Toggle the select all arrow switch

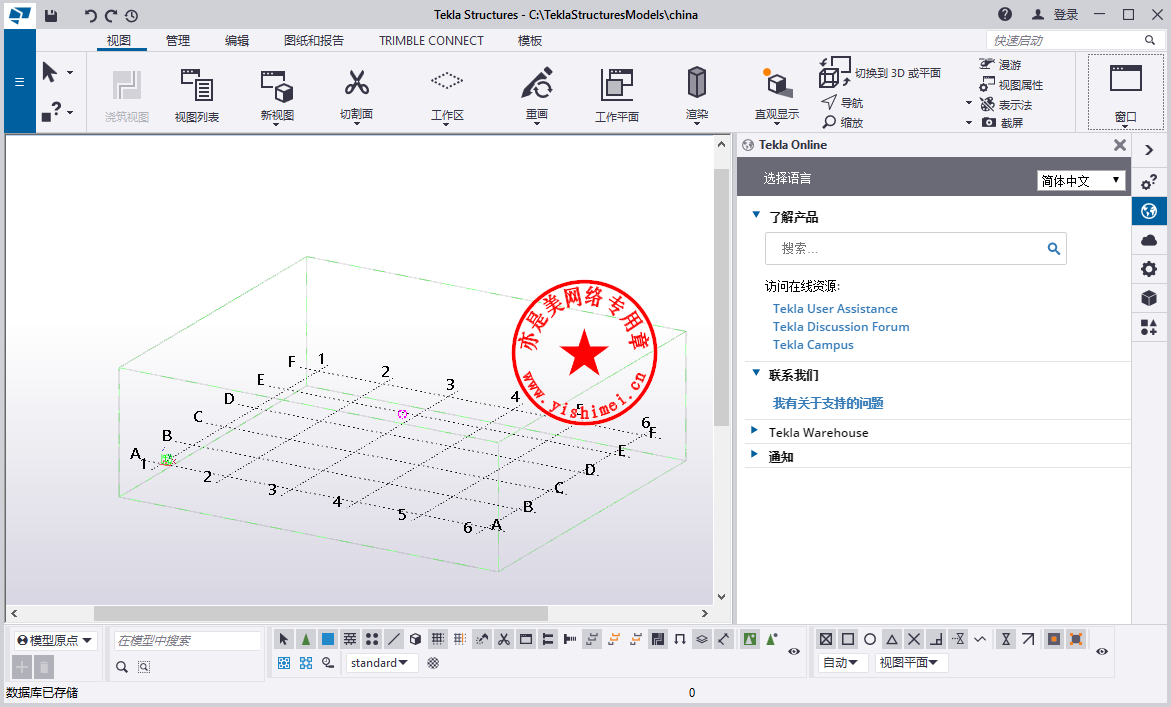pos(283,639)
